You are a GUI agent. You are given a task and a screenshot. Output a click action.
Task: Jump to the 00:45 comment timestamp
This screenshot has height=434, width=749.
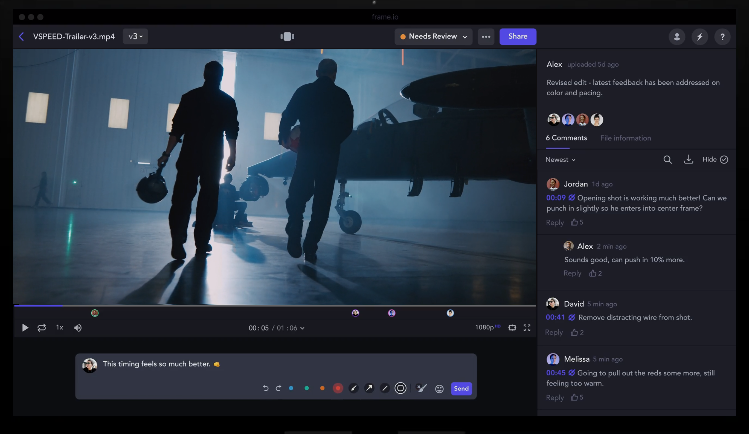pyautogui.click(x=556, y=372)
